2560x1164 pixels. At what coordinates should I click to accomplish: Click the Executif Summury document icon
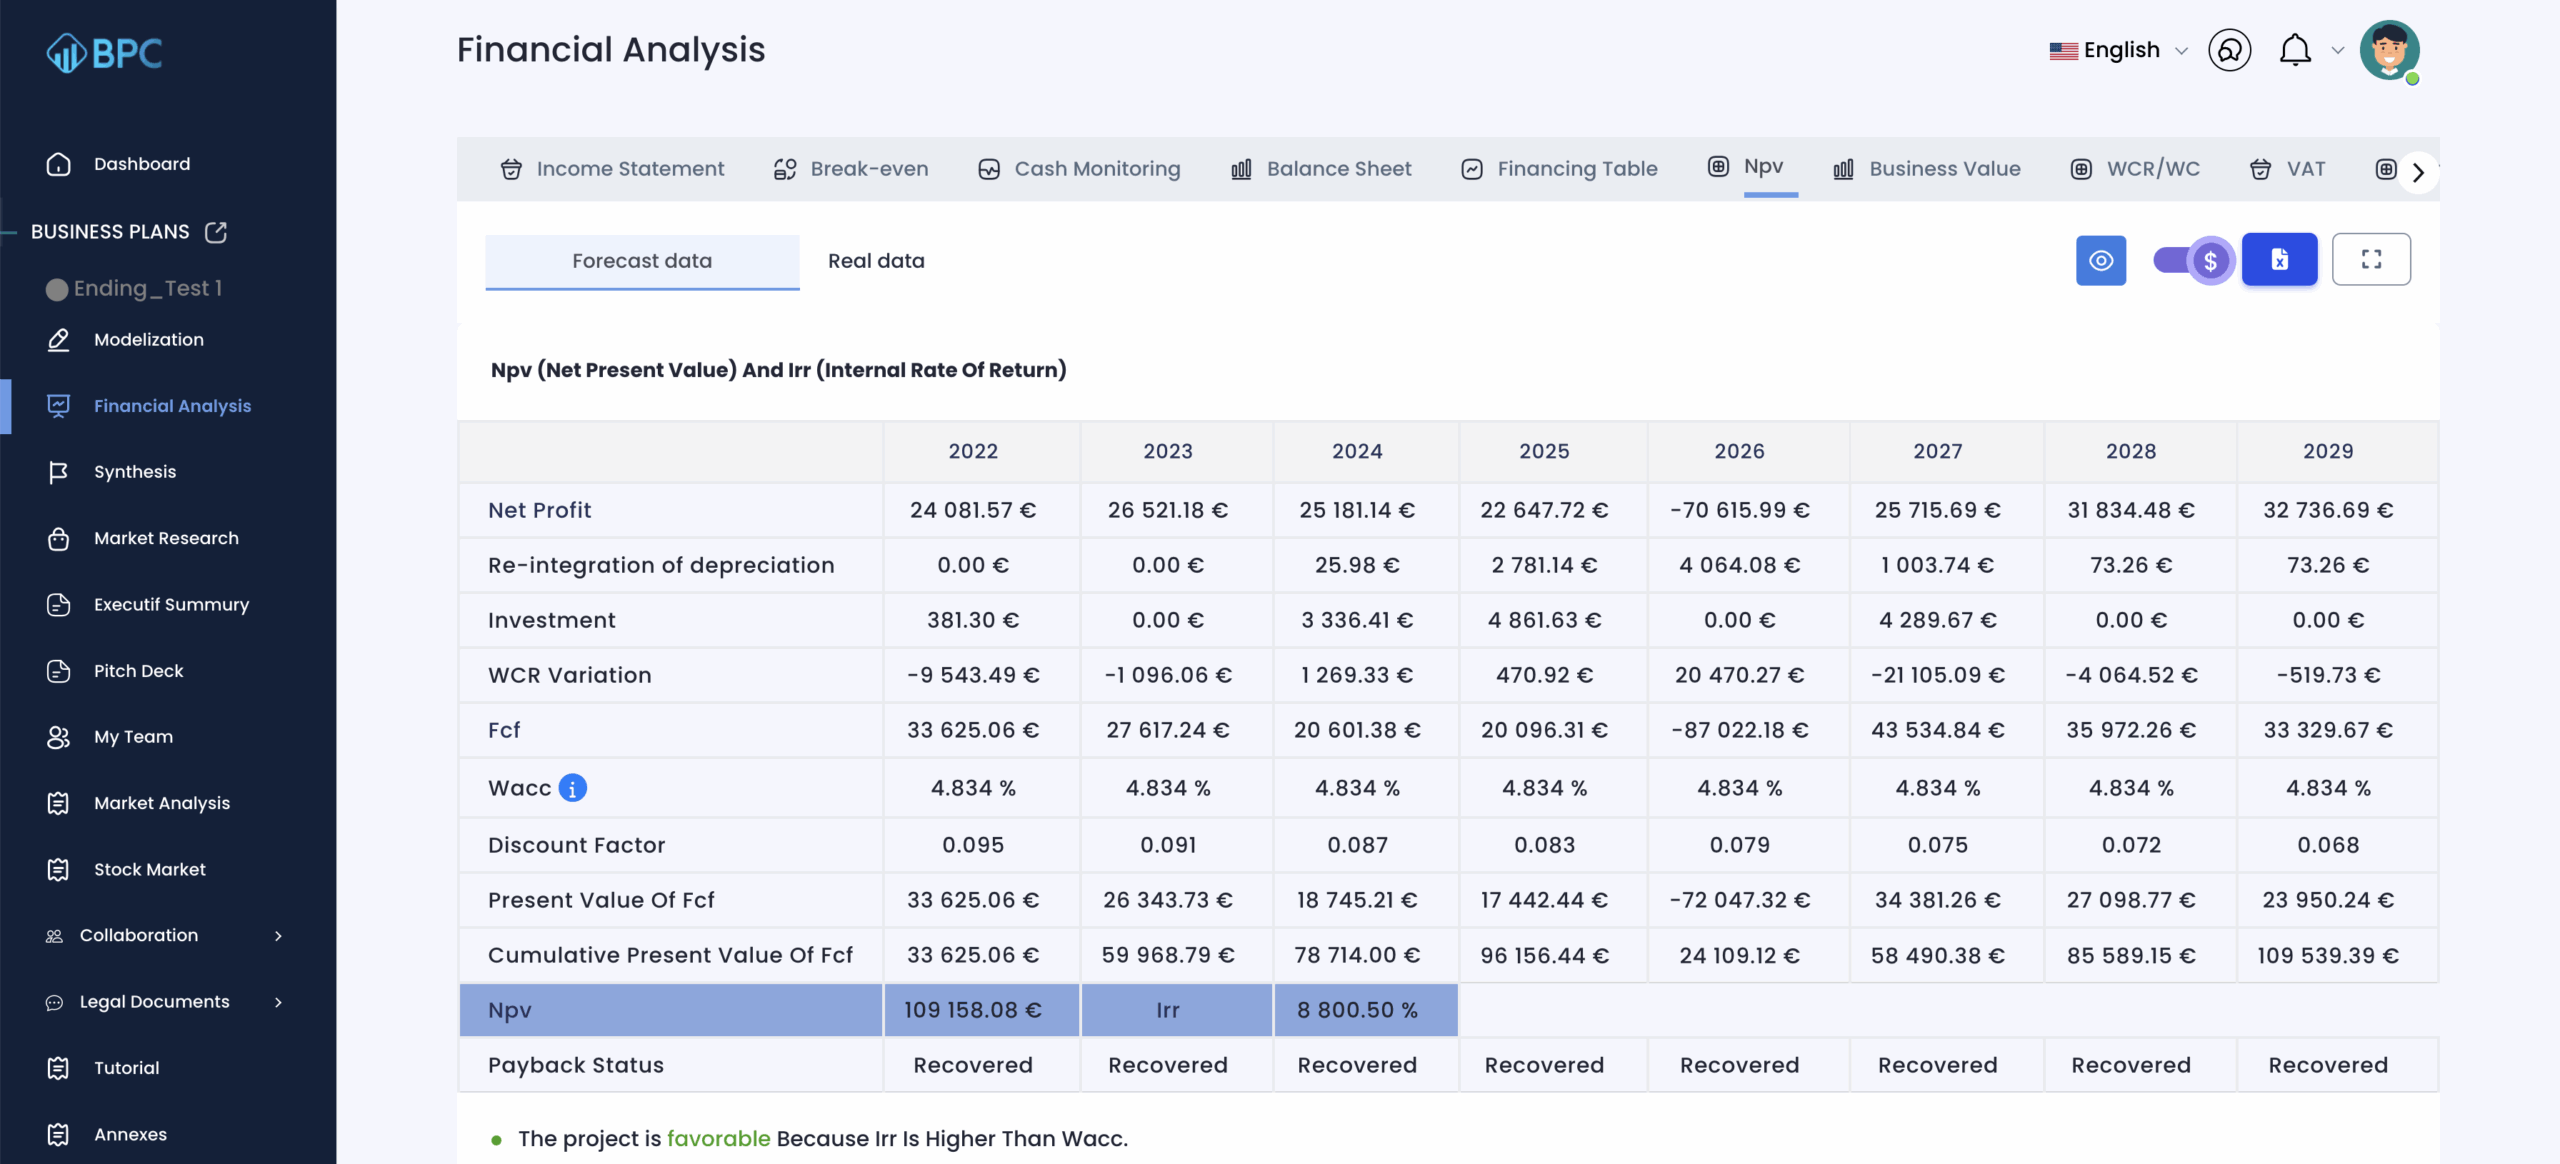pos(58,605)
